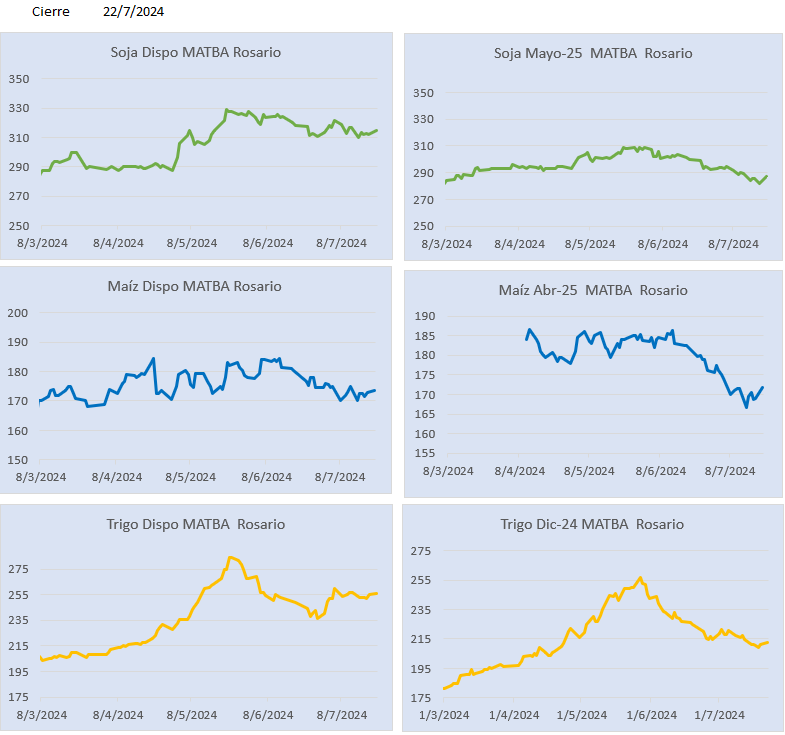Click the Trigo Dic-24 MATBA Rosario chart title

(592, 524)
